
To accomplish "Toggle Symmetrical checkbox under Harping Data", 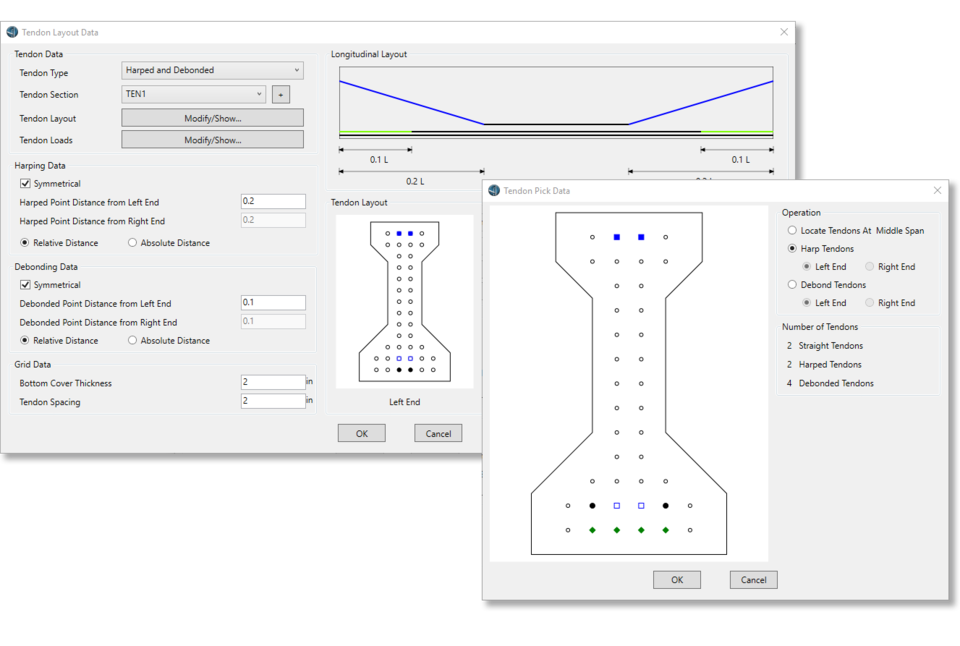I will tap(25, 184).
